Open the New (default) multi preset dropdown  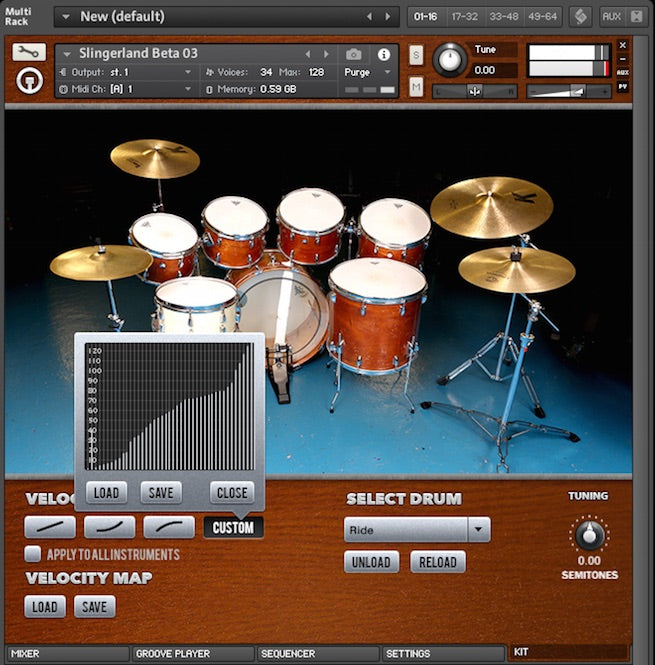[66, 16]
